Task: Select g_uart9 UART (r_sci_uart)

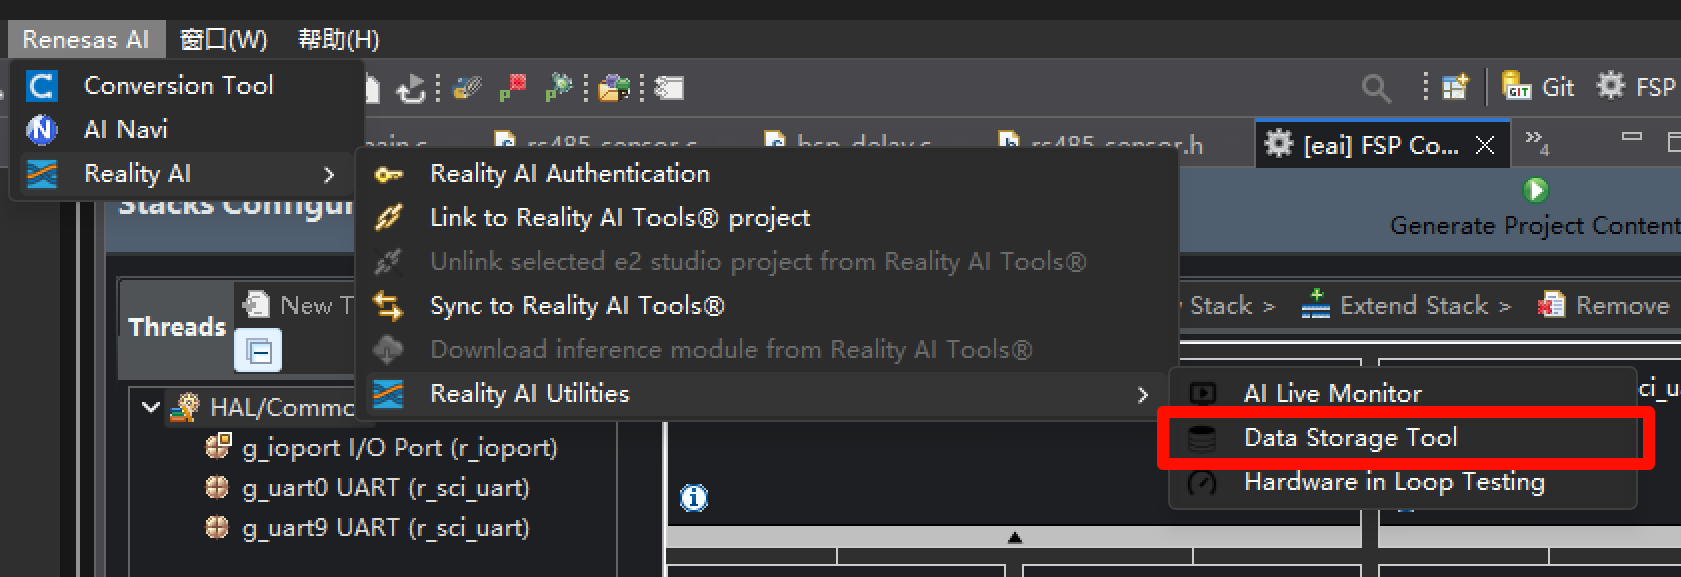Action: pos(368,528)
